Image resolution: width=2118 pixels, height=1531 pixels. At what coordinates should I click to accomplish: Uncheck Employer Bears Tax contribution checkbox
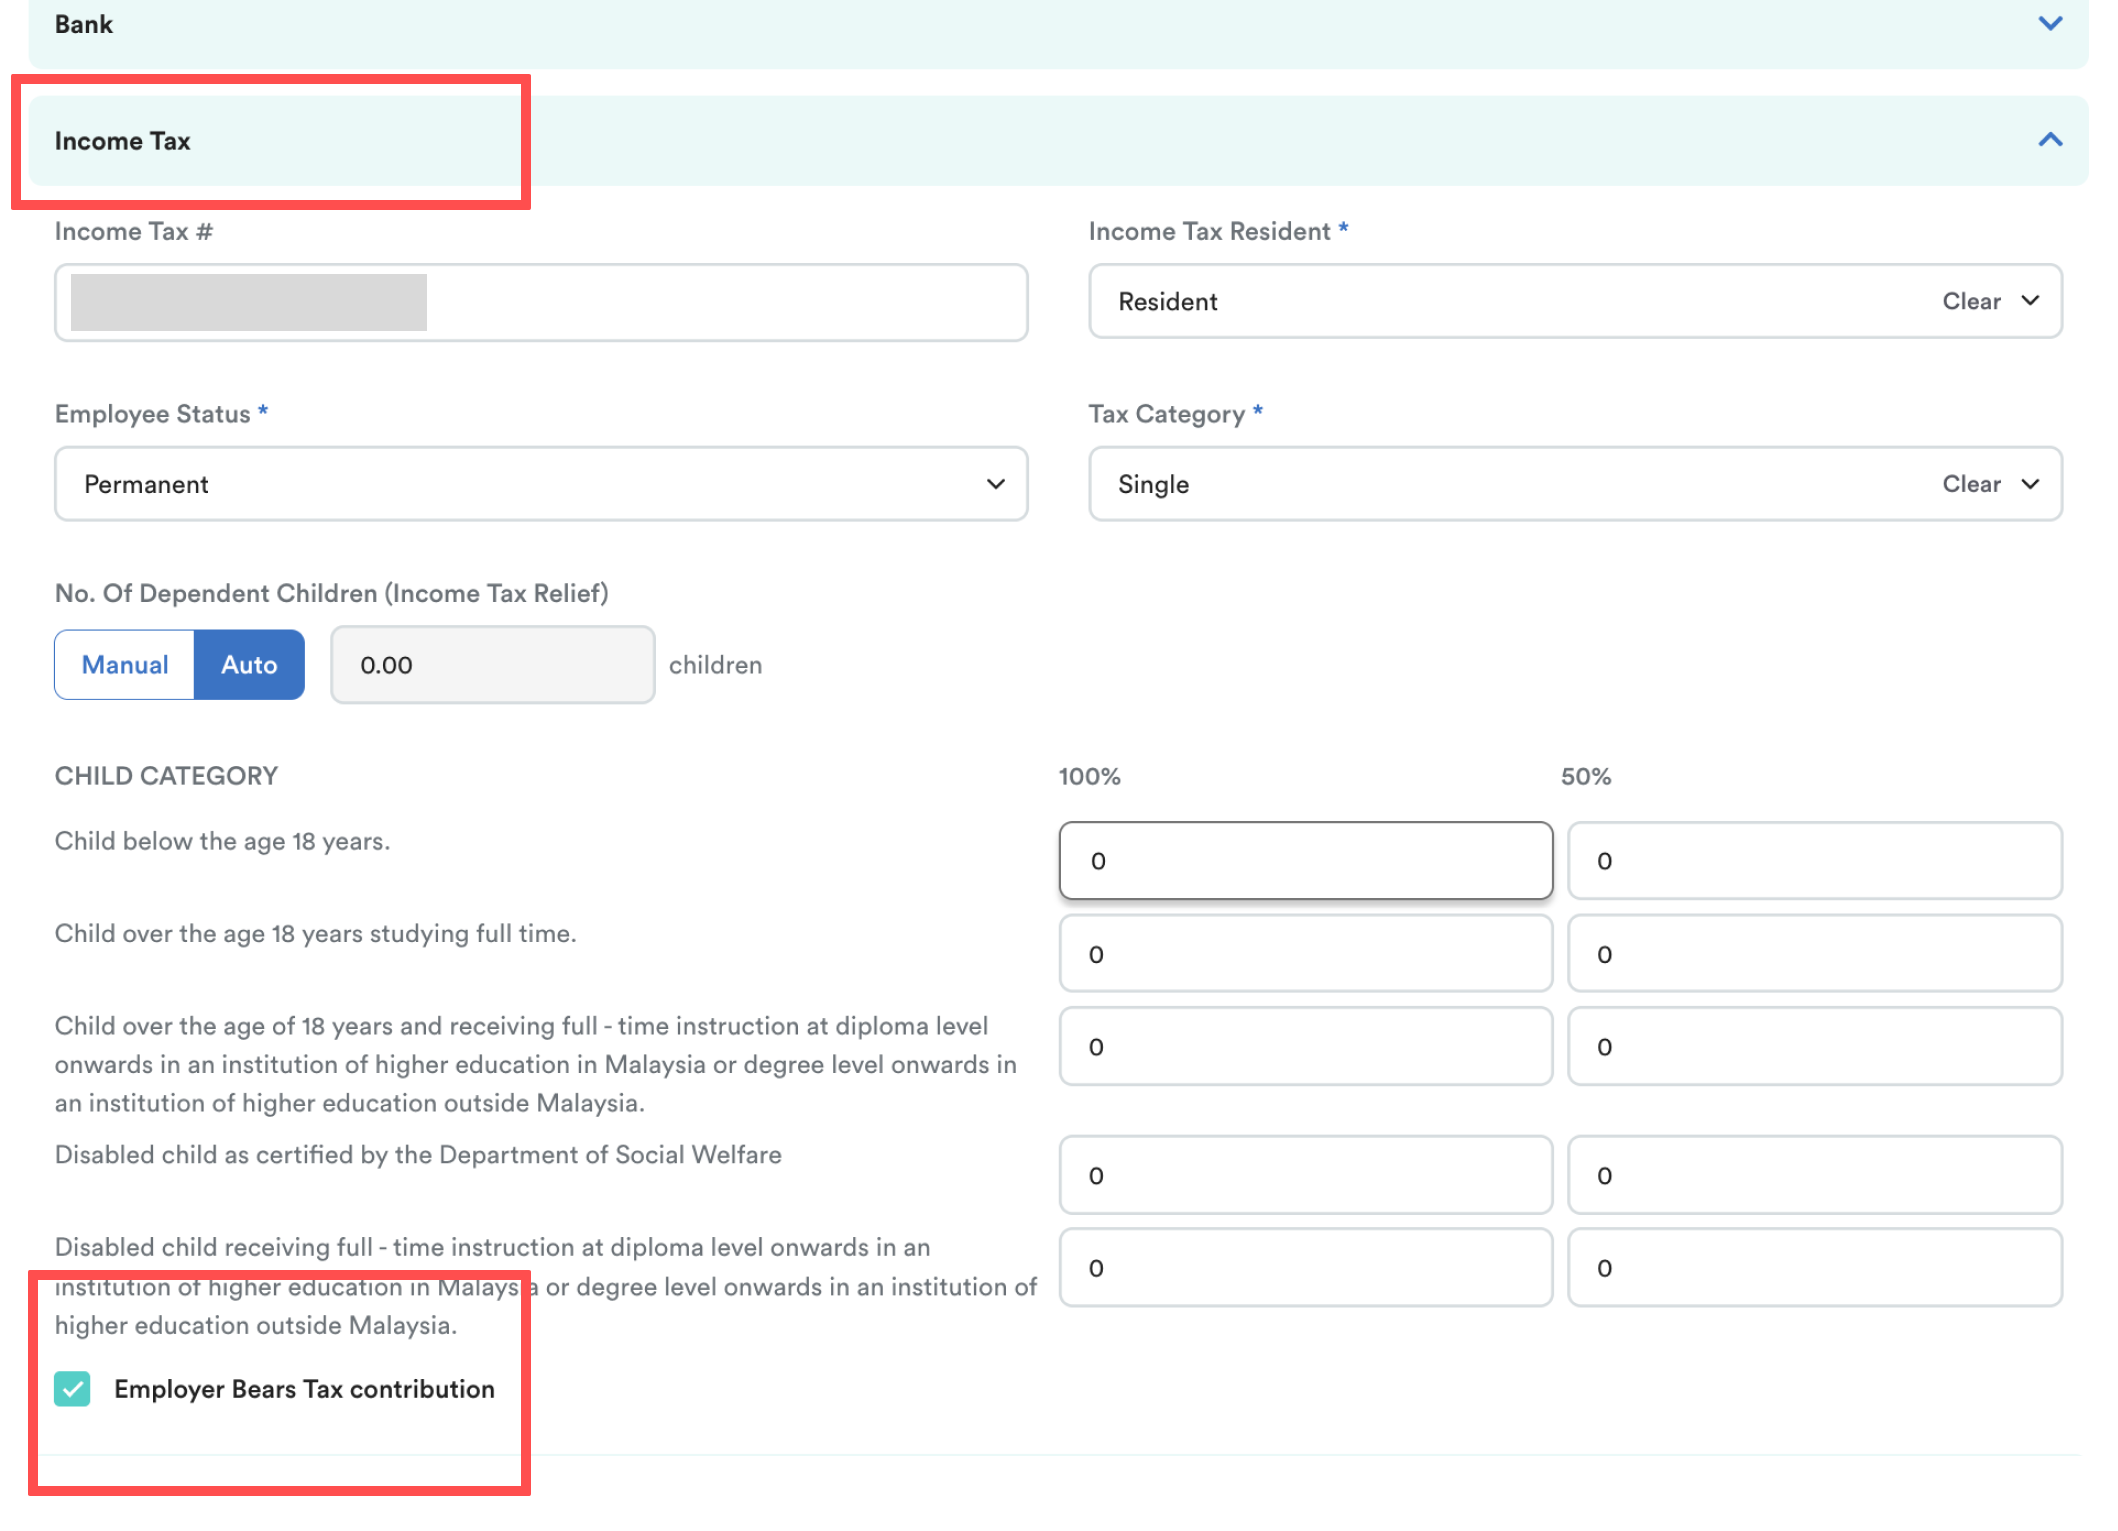pyautogui.click(x=73, y=1389)
